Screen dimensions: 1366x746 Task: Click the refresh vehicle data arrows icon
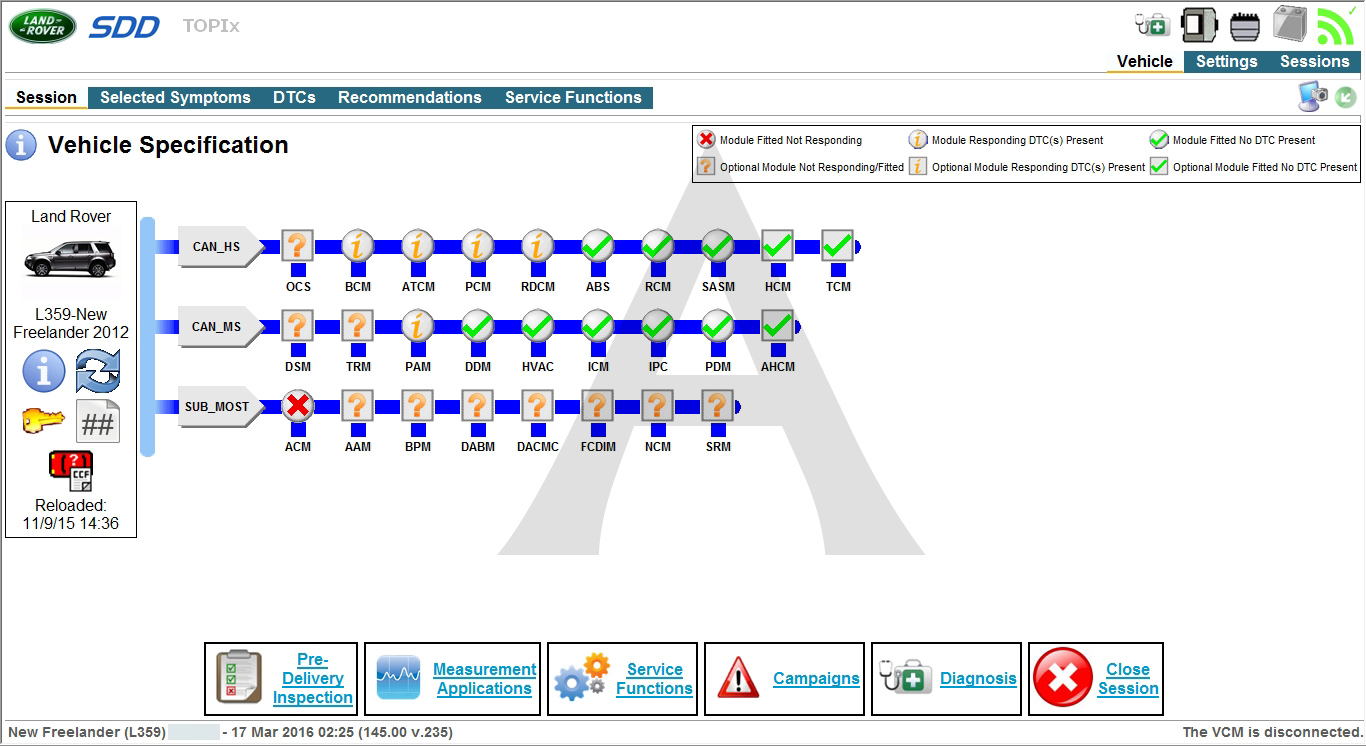98,372
